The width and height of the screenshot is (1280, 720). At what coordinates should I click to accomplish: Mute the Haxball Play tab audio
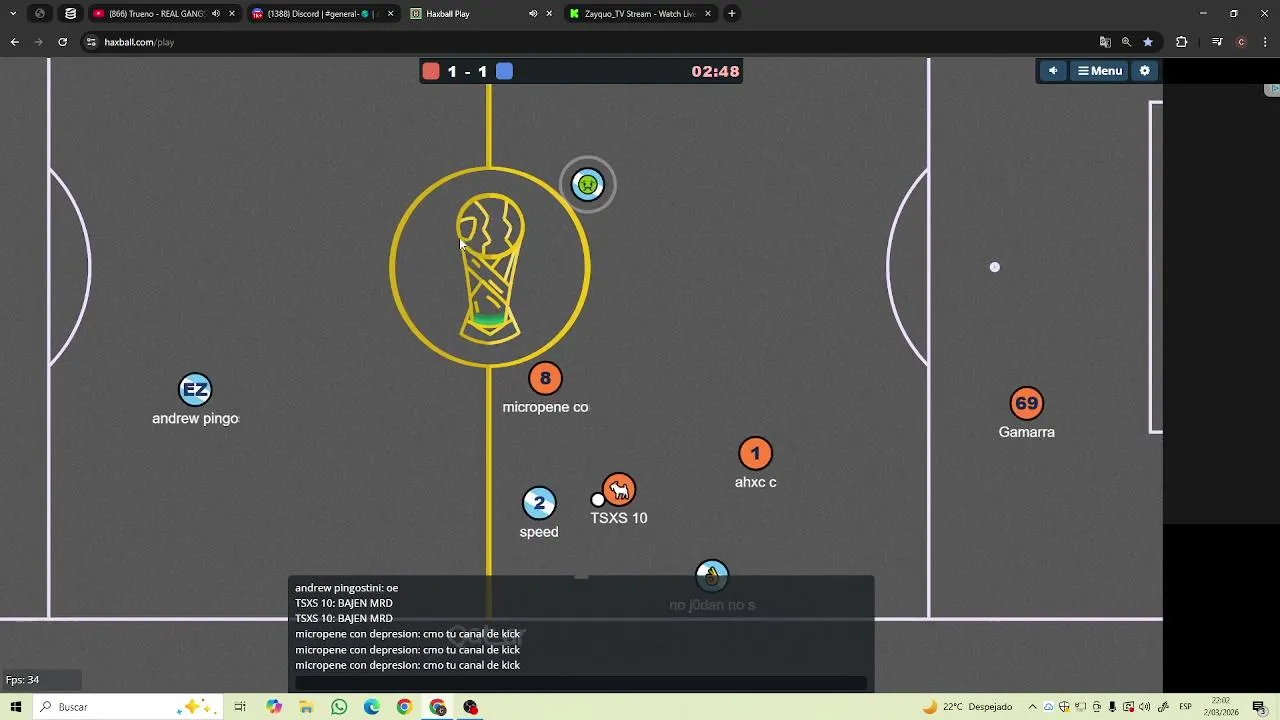pyautogui.click(x=533, y=14)
